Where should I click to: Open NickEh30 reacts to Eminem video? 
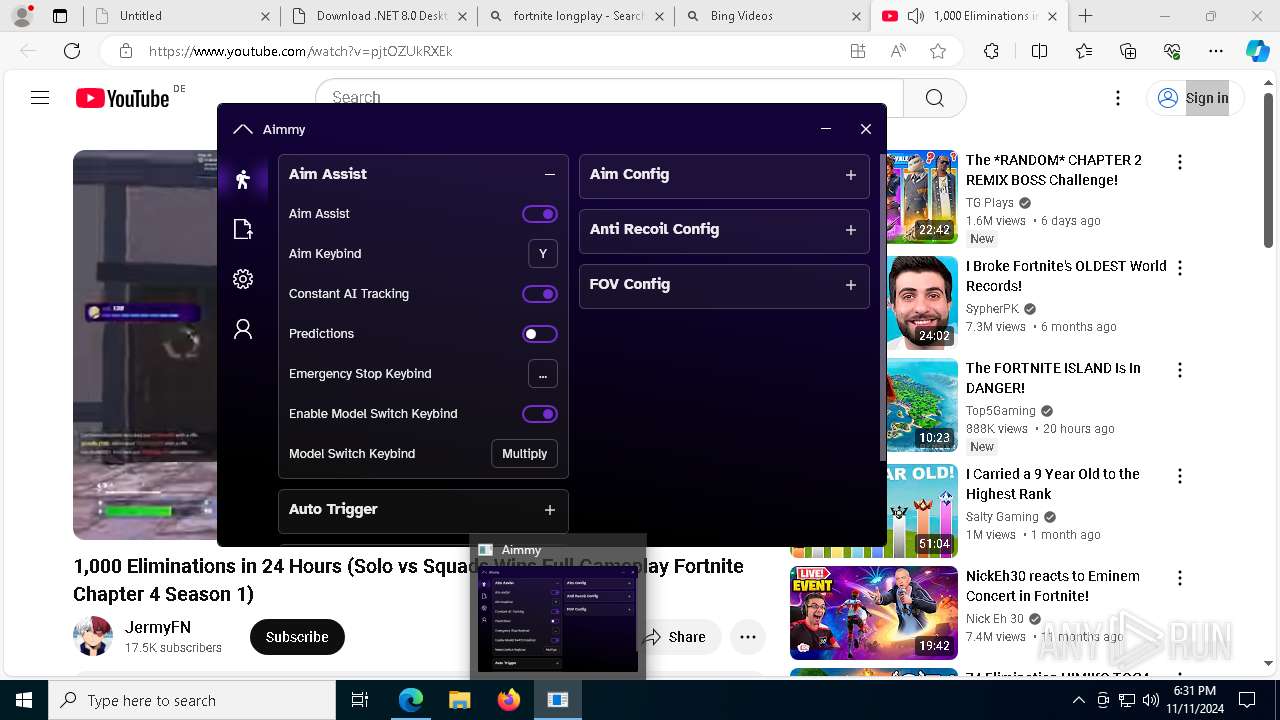(x=1053, y=586)
